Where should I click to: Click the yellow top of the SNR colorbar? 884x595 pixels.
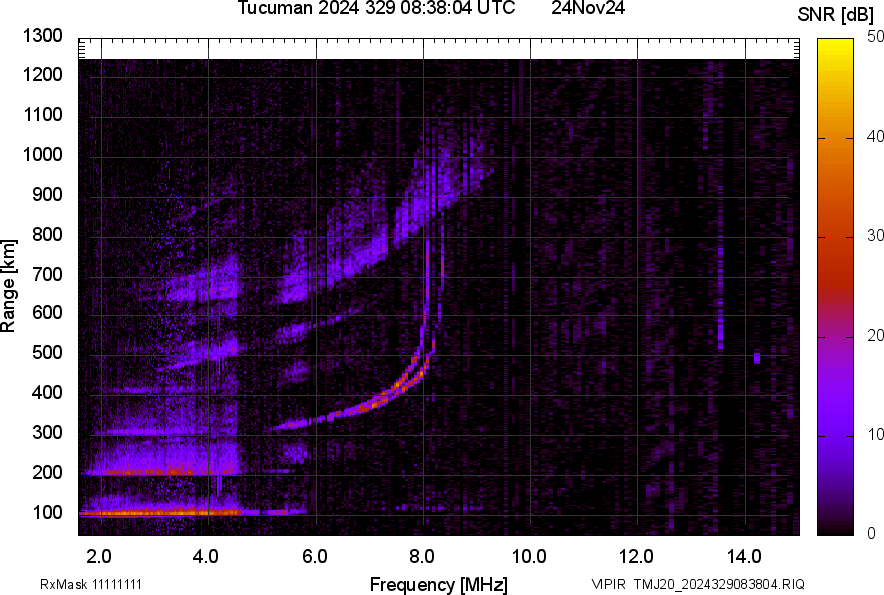[835, 51]
